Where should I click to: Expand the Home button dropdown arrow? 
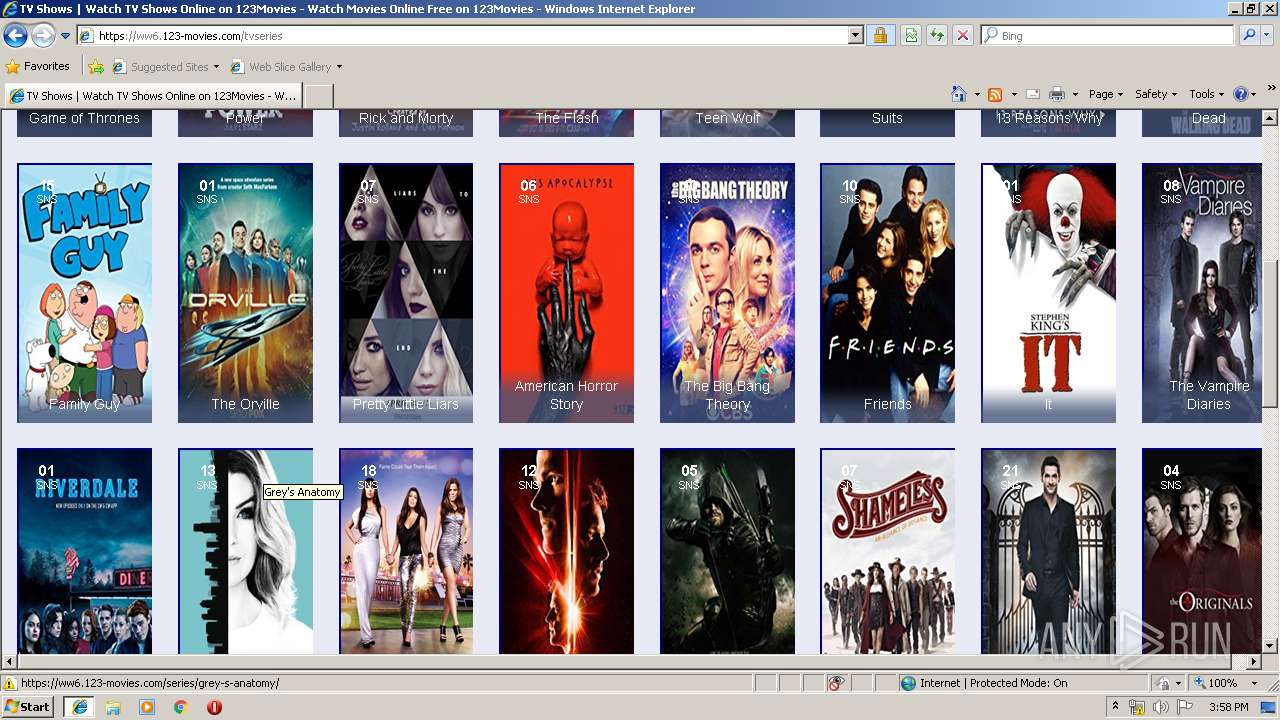[977, 95]
